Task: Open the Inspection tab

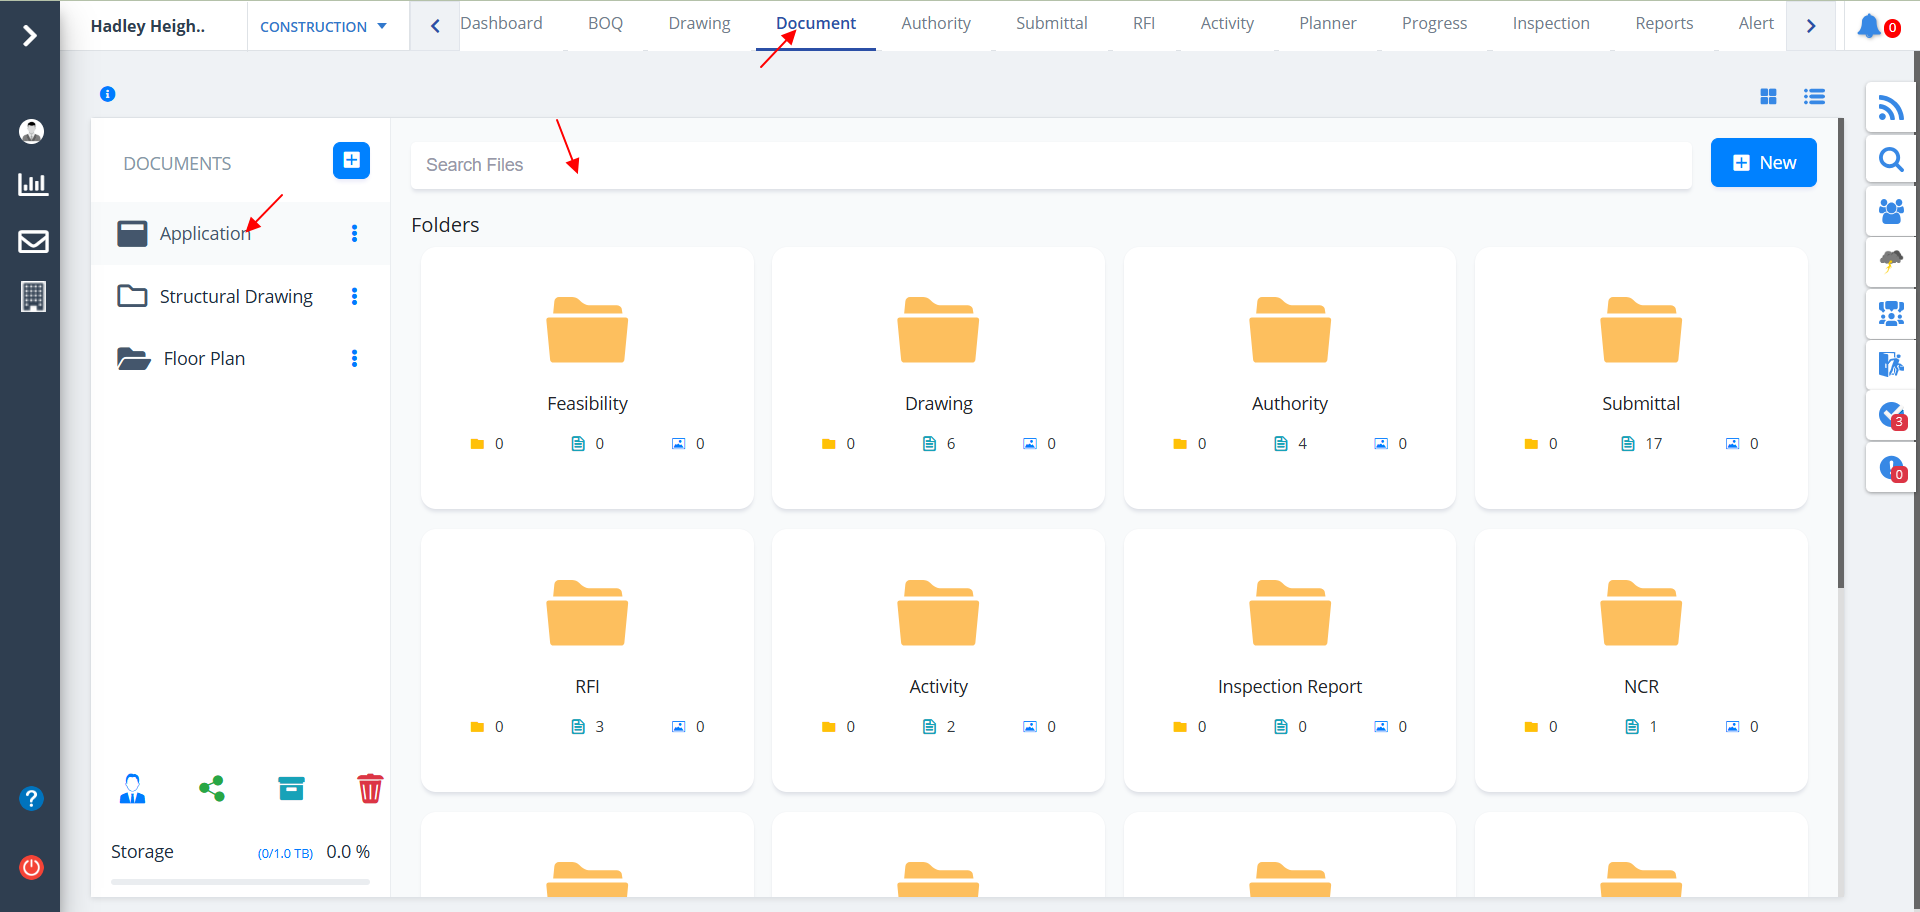Action: [x=1550, y=24]
